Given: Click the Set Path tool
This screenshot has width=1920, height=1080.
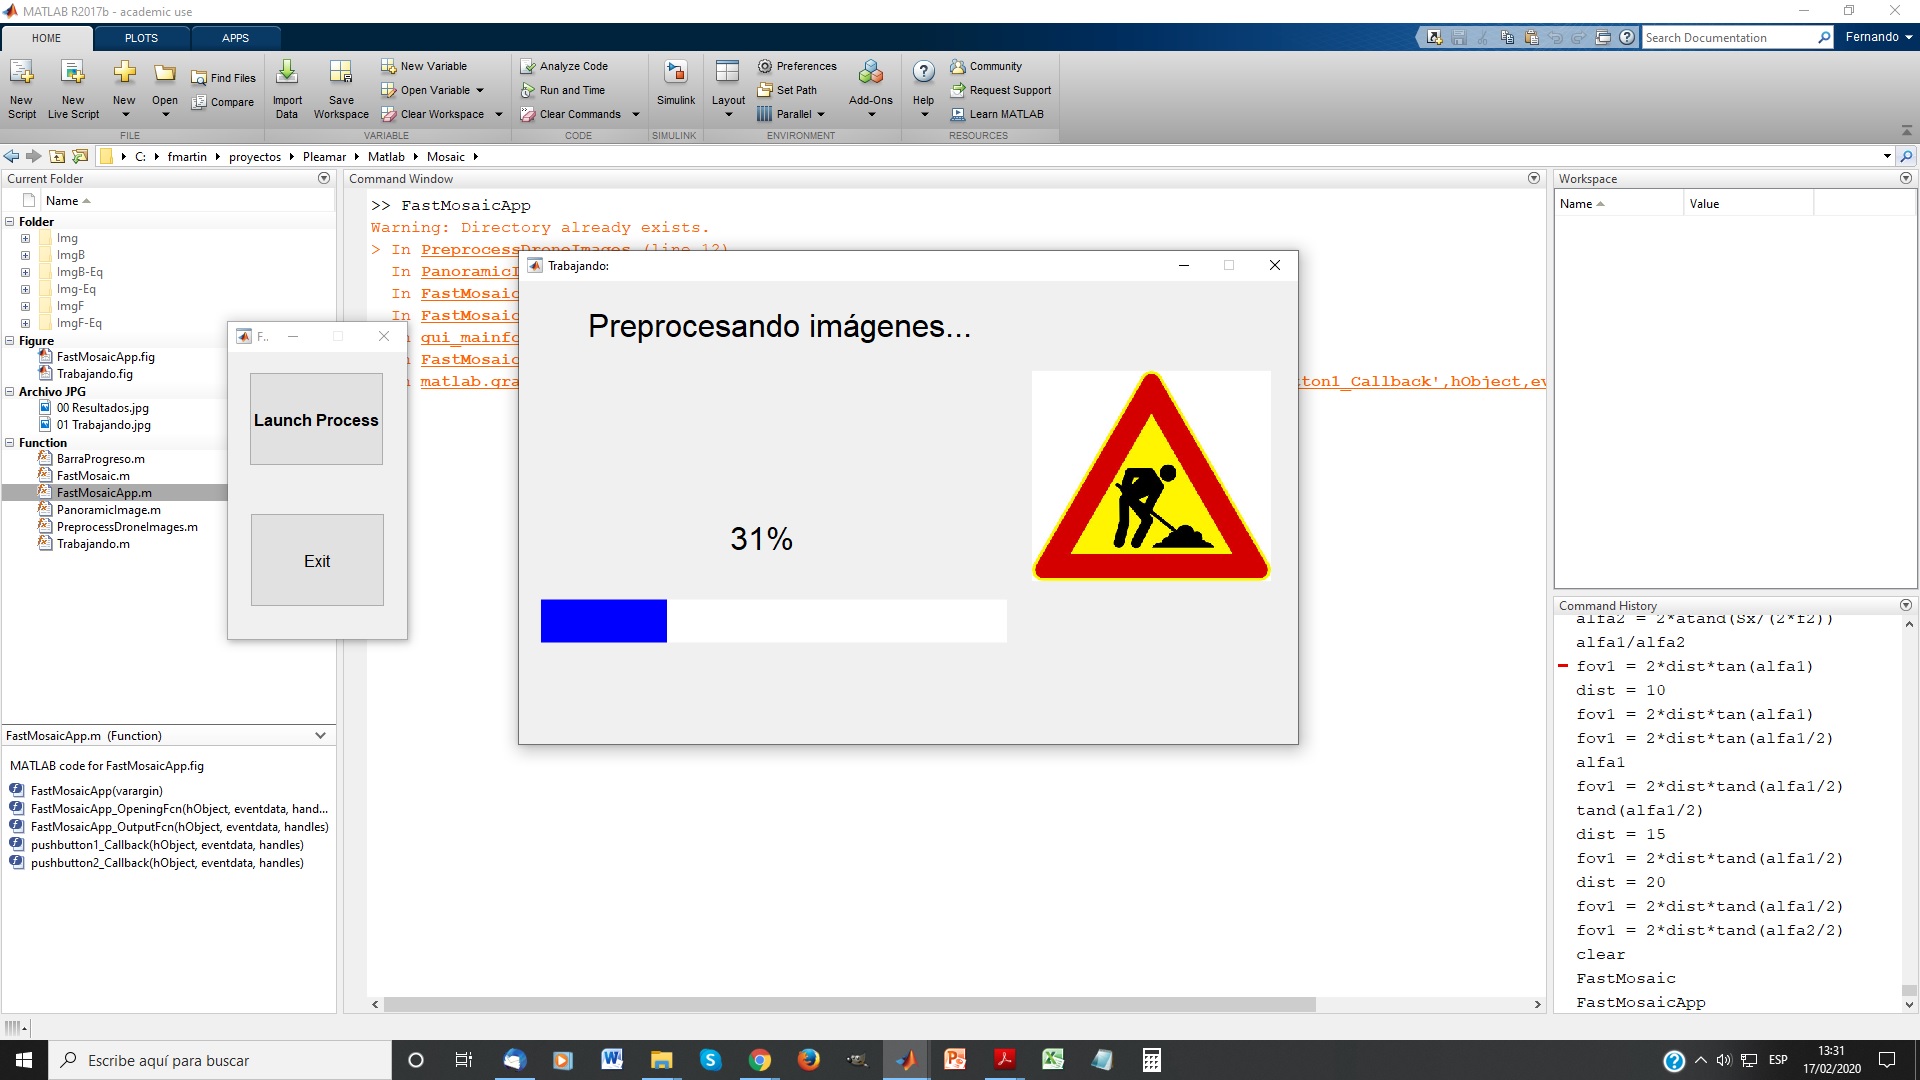Looking at the screenshot, I should click(787, 90).
